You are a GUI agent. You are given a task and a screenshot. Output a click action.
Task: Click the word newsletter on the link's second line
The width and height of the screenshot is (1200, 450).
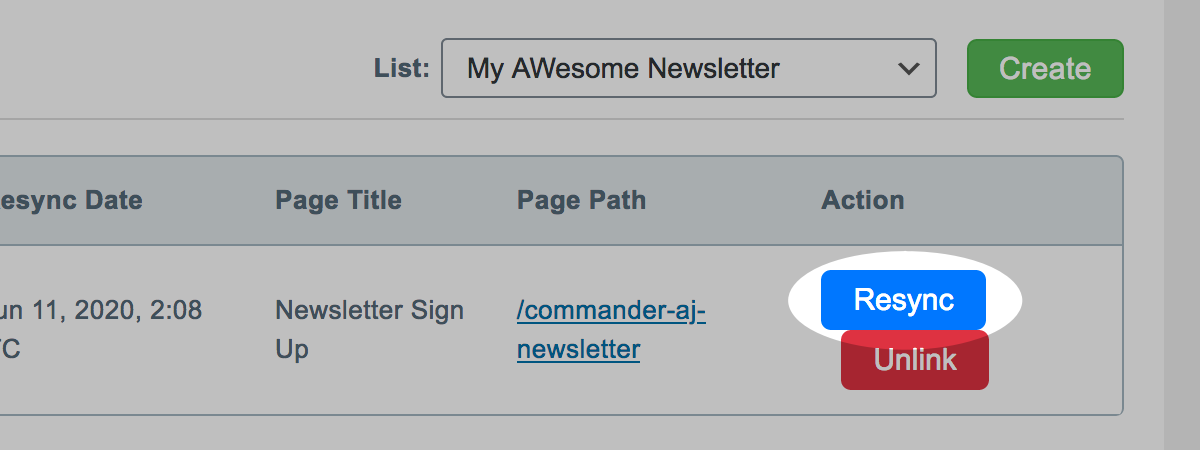click(578, 350)
